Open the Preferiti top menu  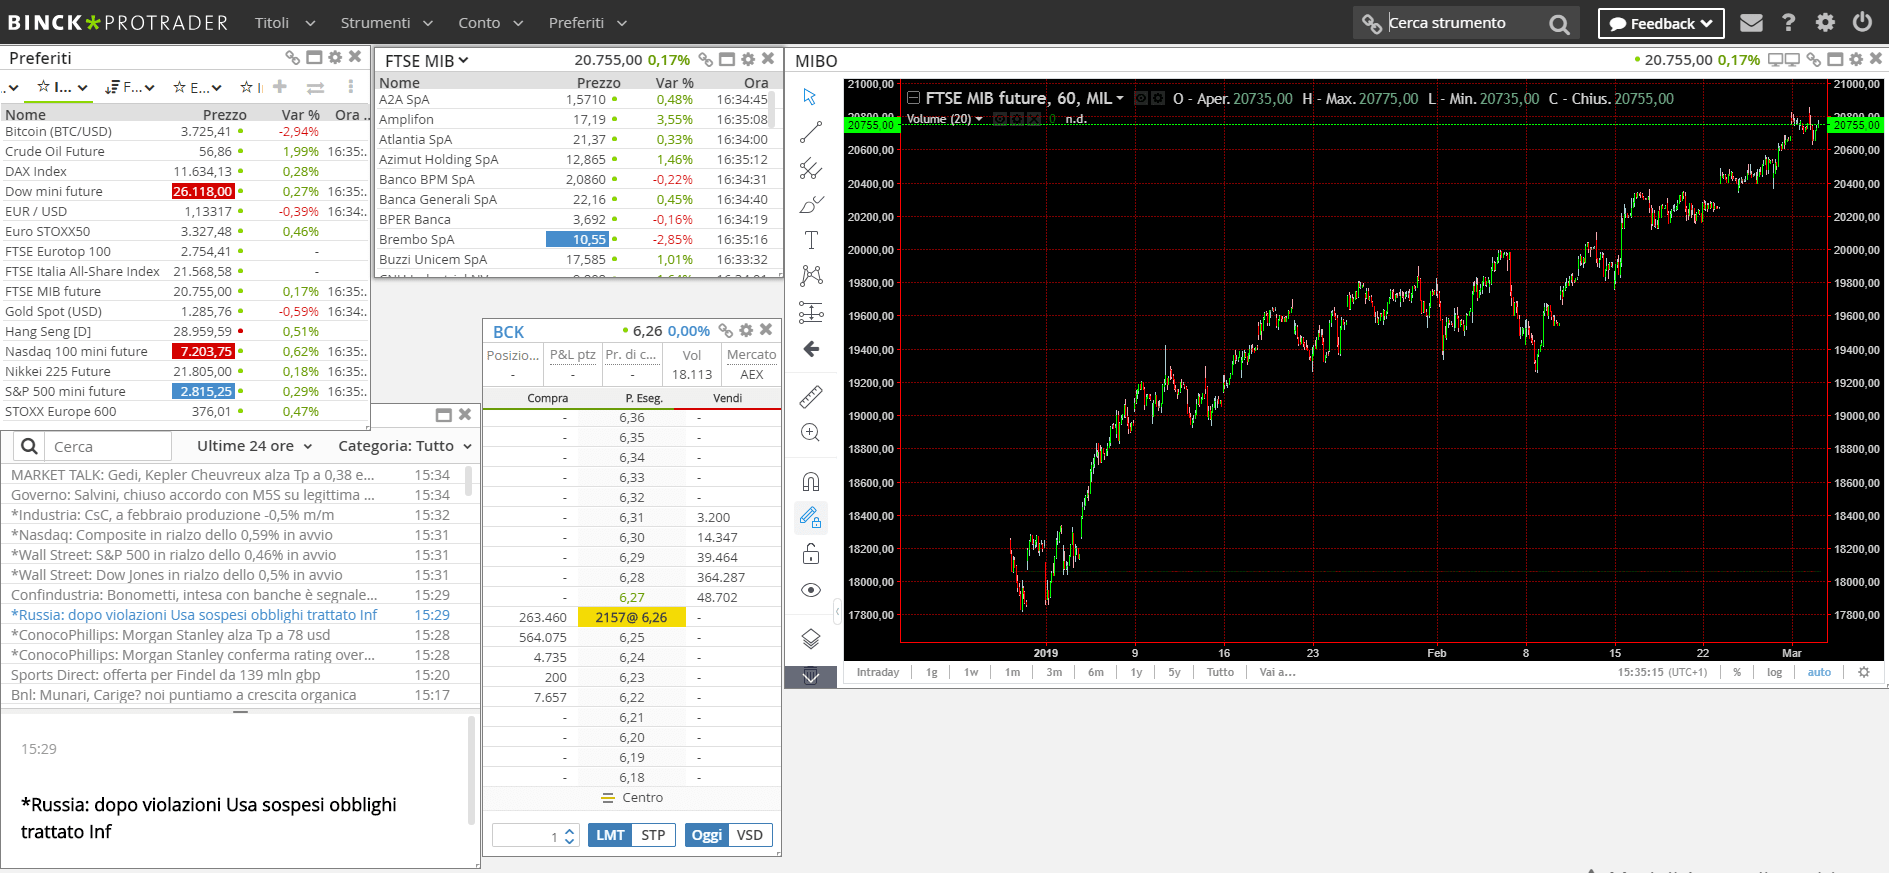point(588,22)
